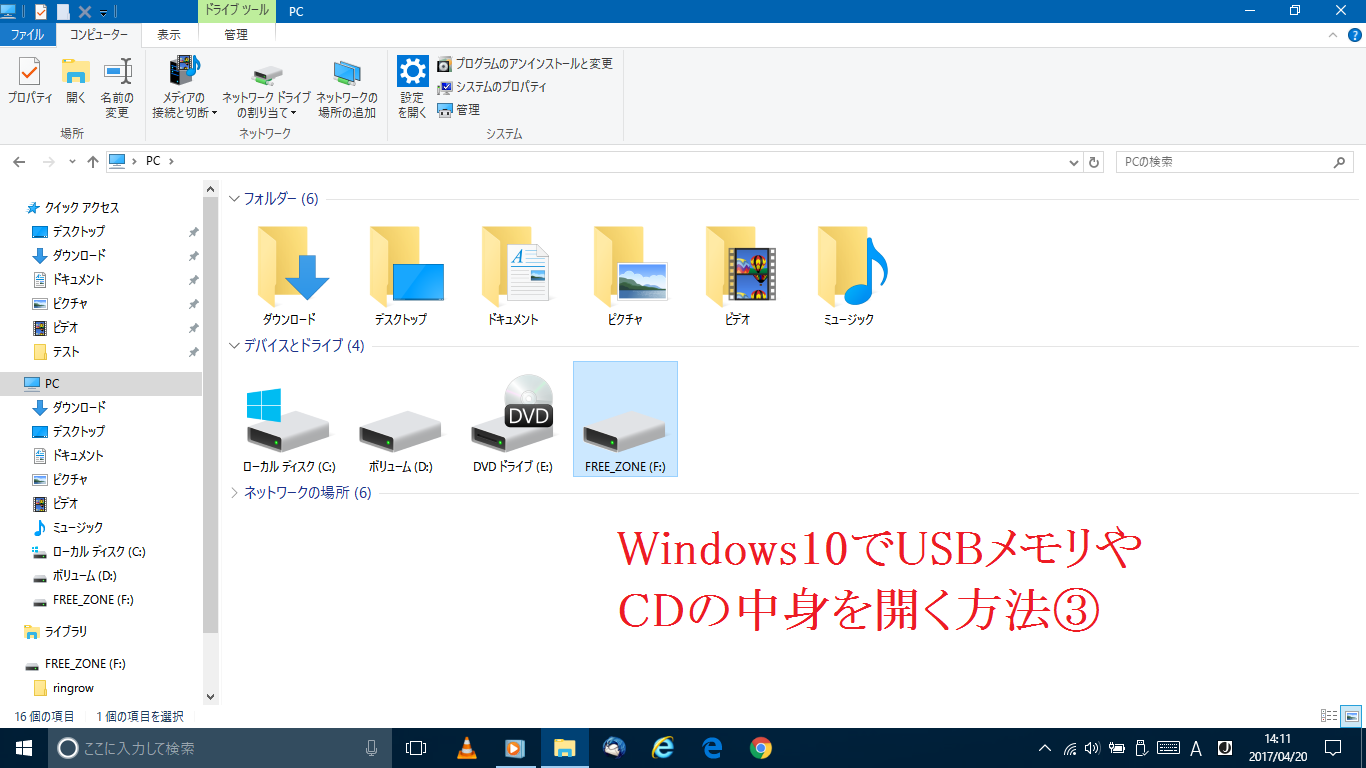Click System properties (システムのプロパティ)
The width and height of the screenshot is (1366, 768).
492,87
